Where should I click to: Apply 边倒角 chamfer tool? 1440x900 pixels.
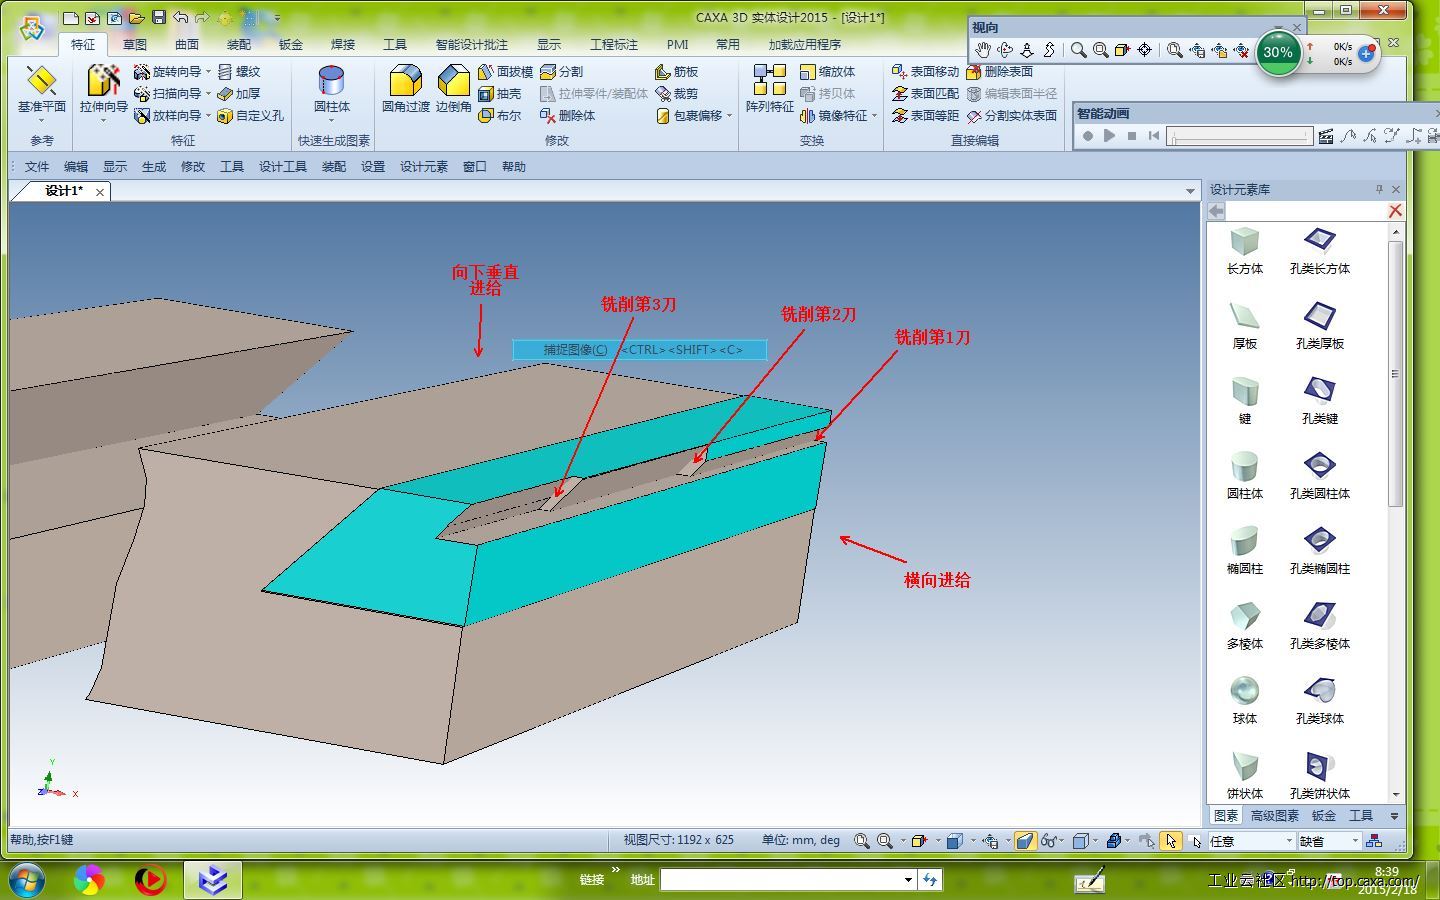click(x=453, y=89)
